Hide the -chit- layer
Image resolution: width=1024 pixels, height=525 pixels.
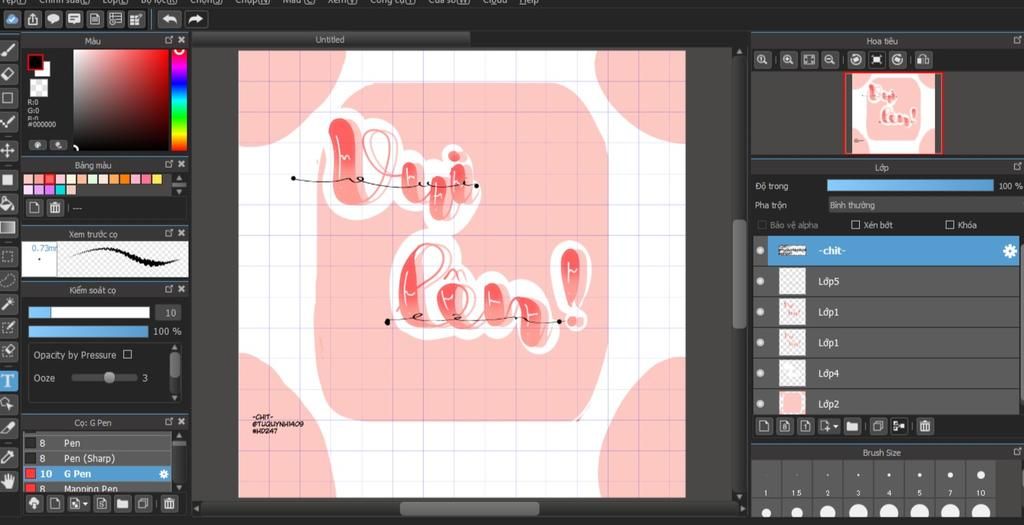tap(760, 251)
